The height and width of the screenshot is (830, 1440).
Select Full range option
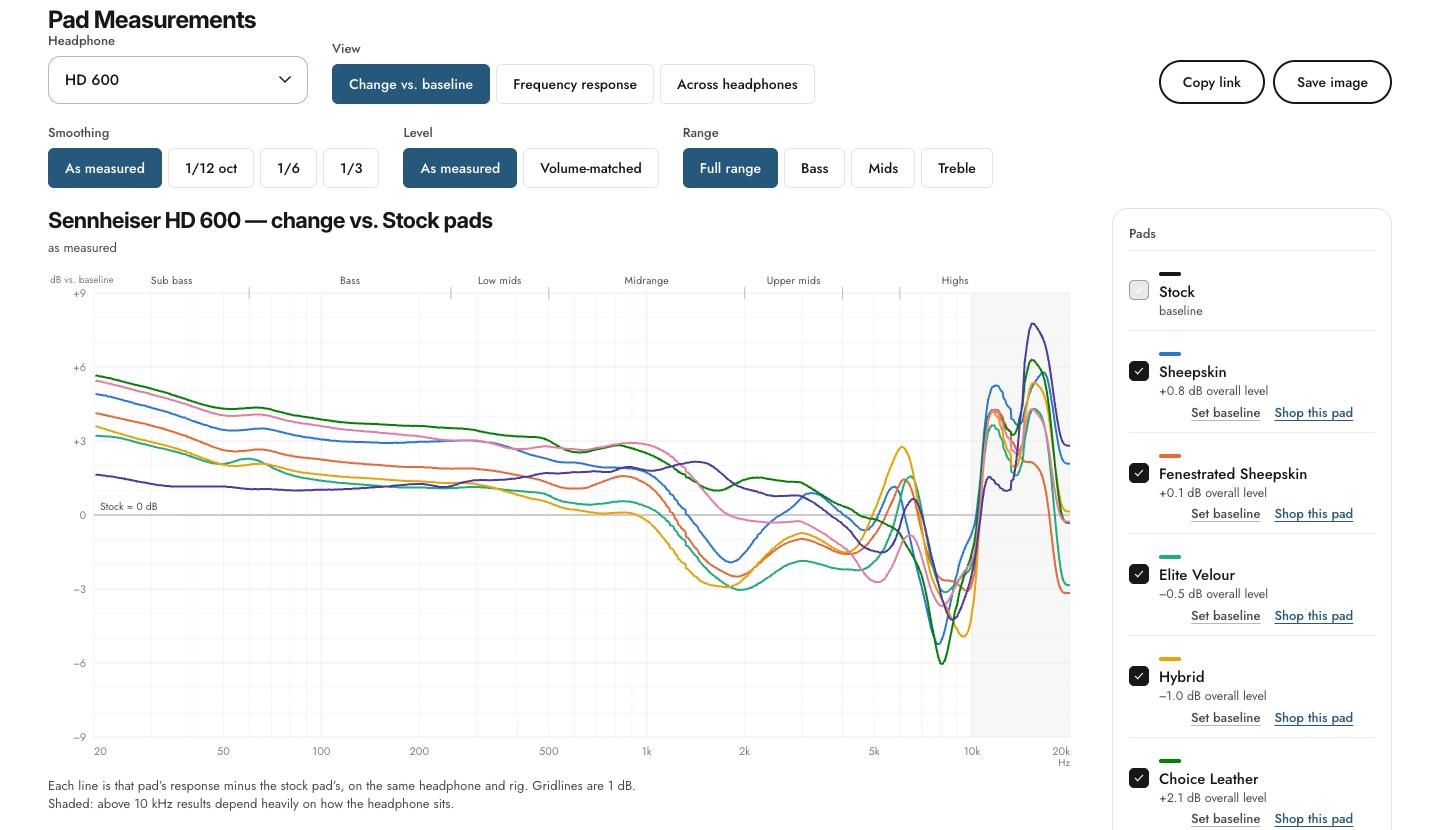pos(730,168)
